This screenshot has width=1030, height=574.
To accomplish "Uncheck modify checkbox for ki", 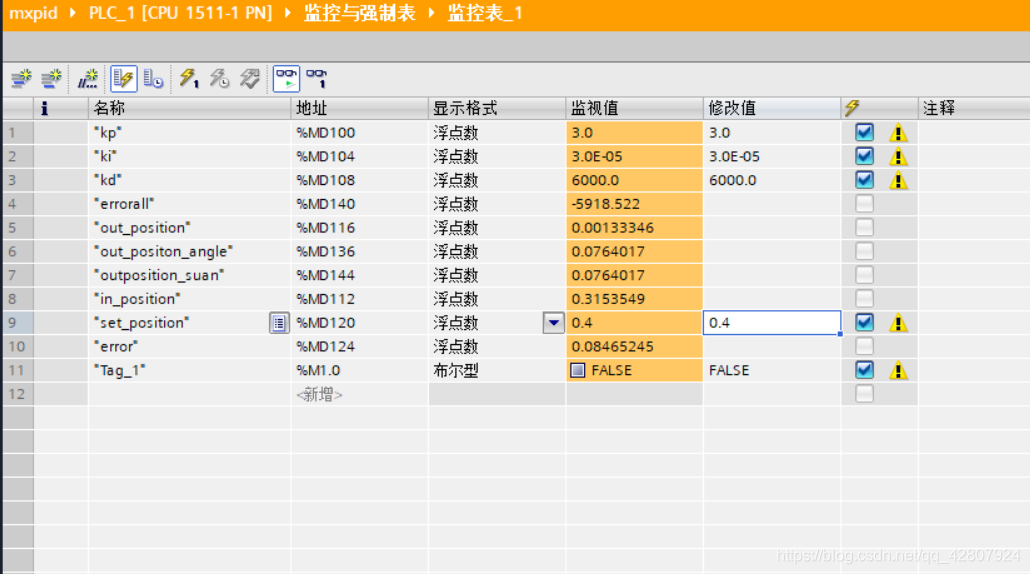I will 864,156.
